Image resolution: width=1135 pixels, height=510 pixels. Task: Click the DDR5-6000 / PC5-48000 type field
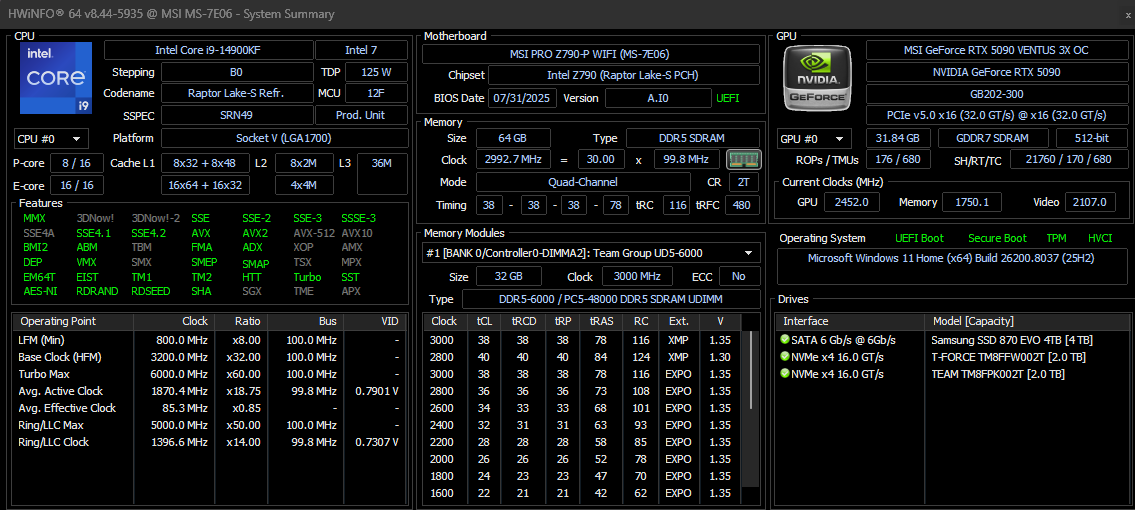pyautogui.click(x=611, y=299)
